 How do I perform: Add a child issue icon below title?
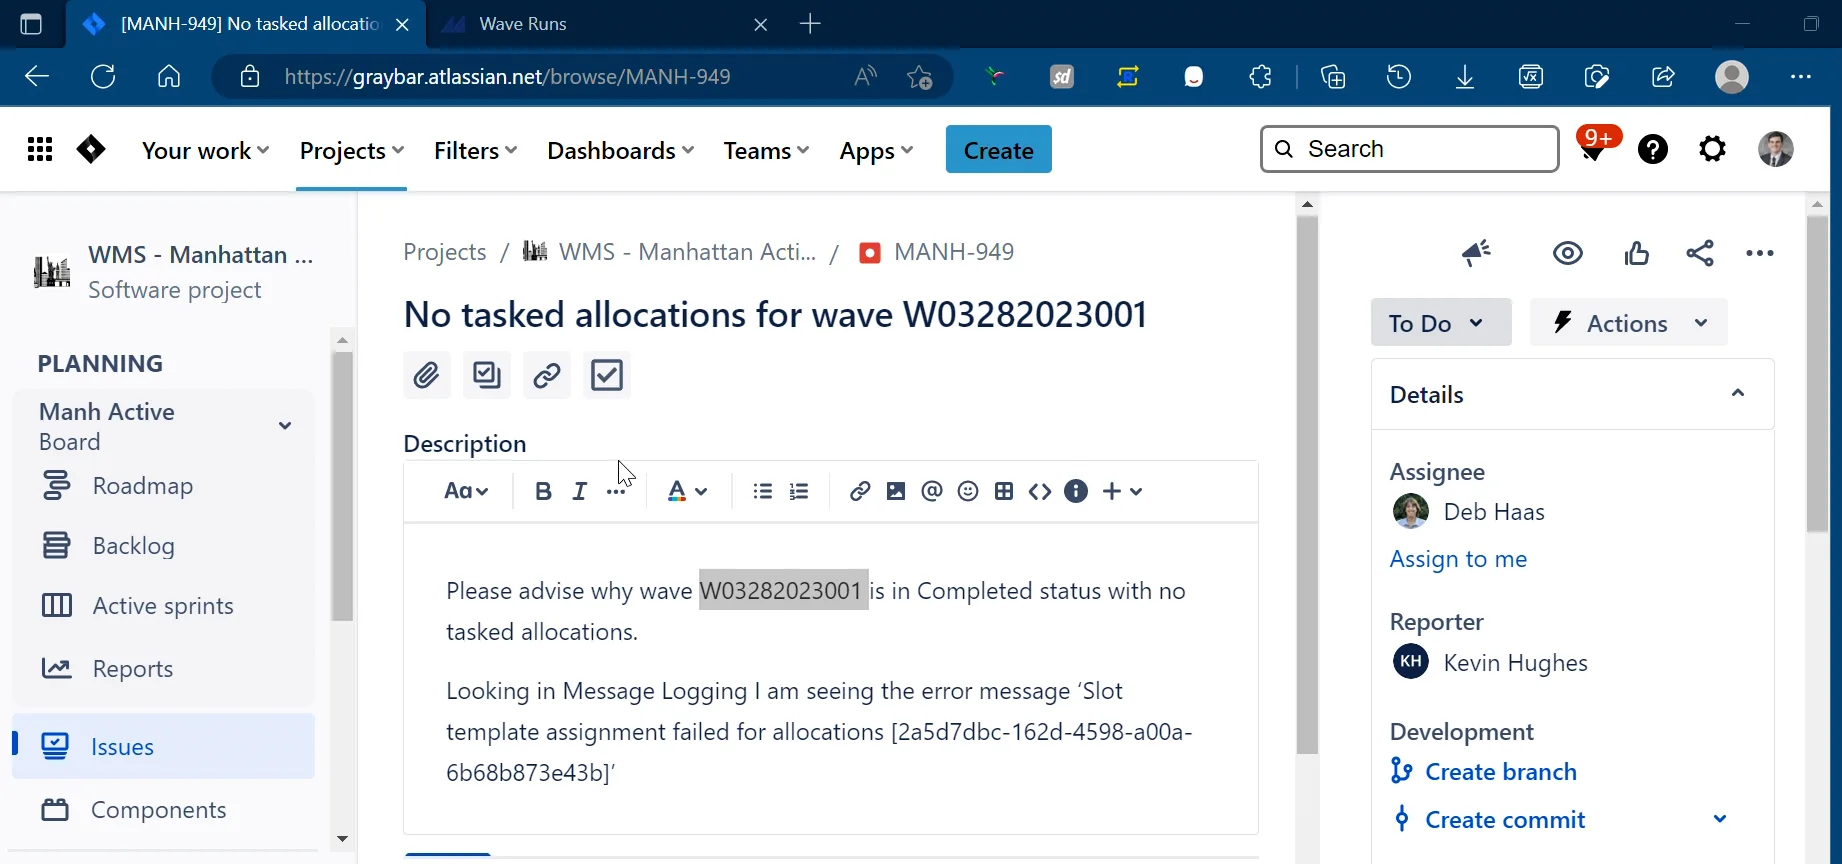[487, 375]
